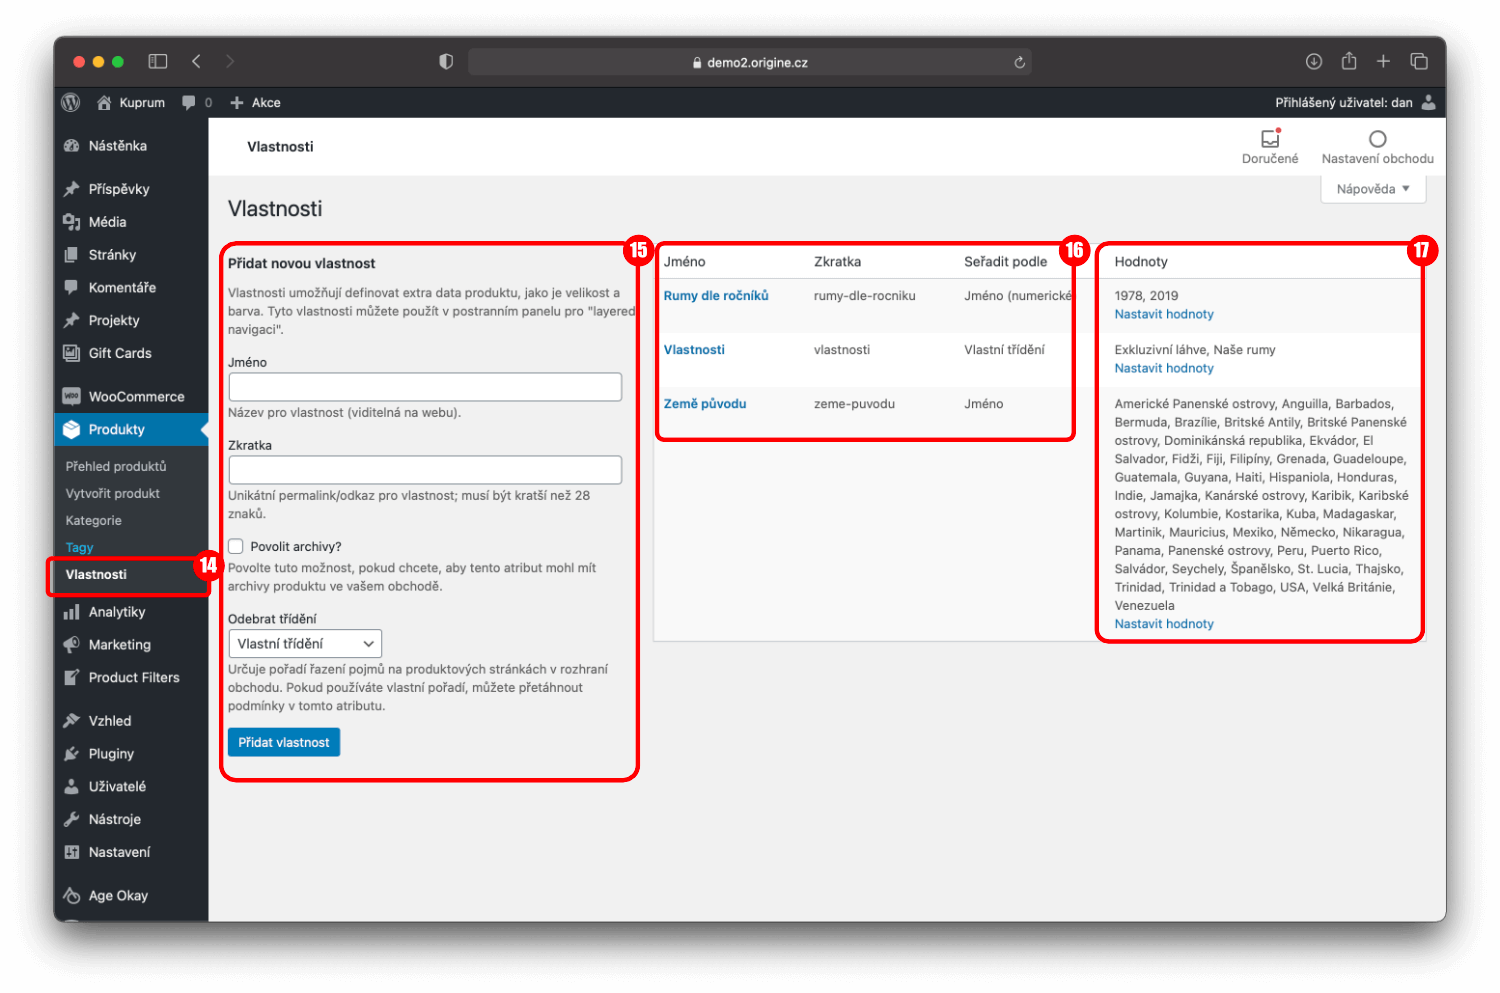1500x993 pixels.
Task: Open the comments bubble in admin bar
Action: click(189, 102)
